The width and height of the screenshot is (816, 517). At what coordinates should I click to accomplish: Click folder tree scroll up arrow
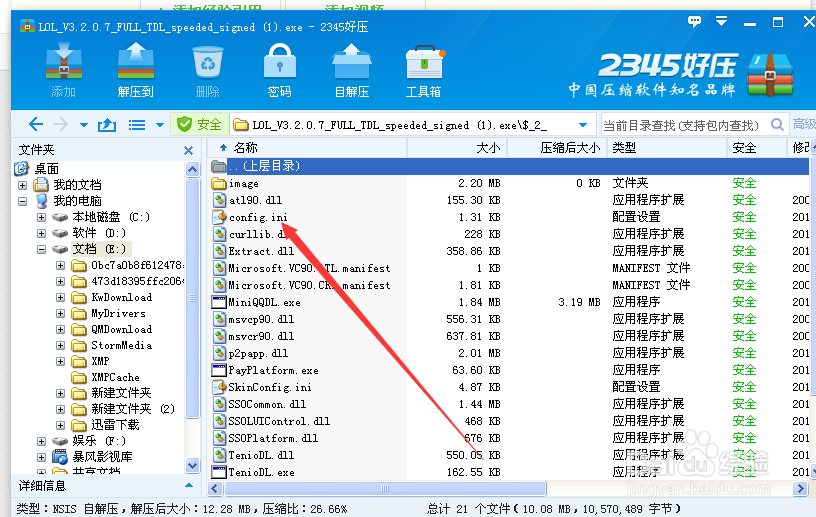[x=193, y=170]
